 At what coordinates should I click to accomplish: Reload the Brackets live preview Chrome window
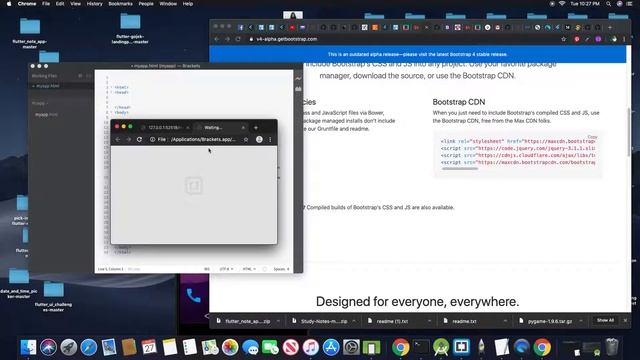139,140
